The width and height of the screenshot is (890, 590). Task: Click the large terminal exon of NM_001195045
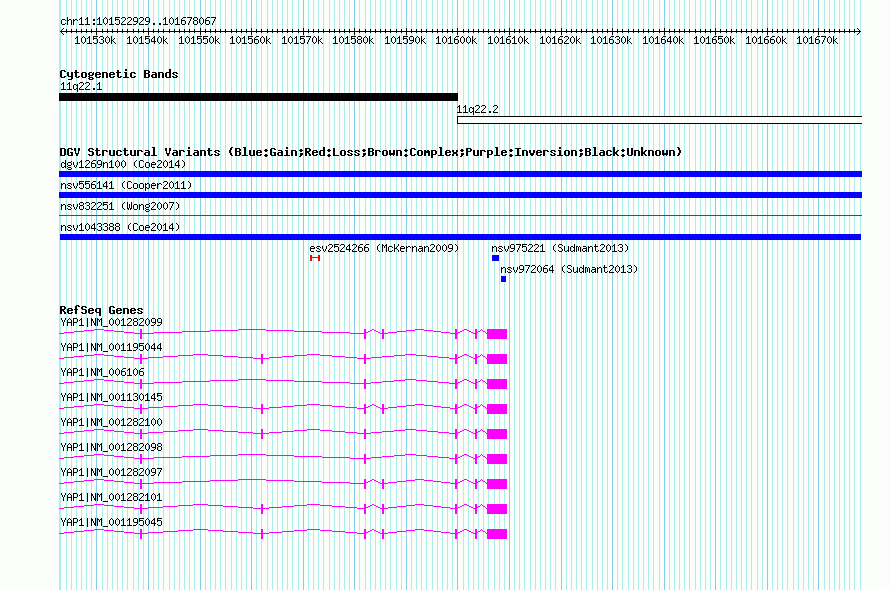497,534
